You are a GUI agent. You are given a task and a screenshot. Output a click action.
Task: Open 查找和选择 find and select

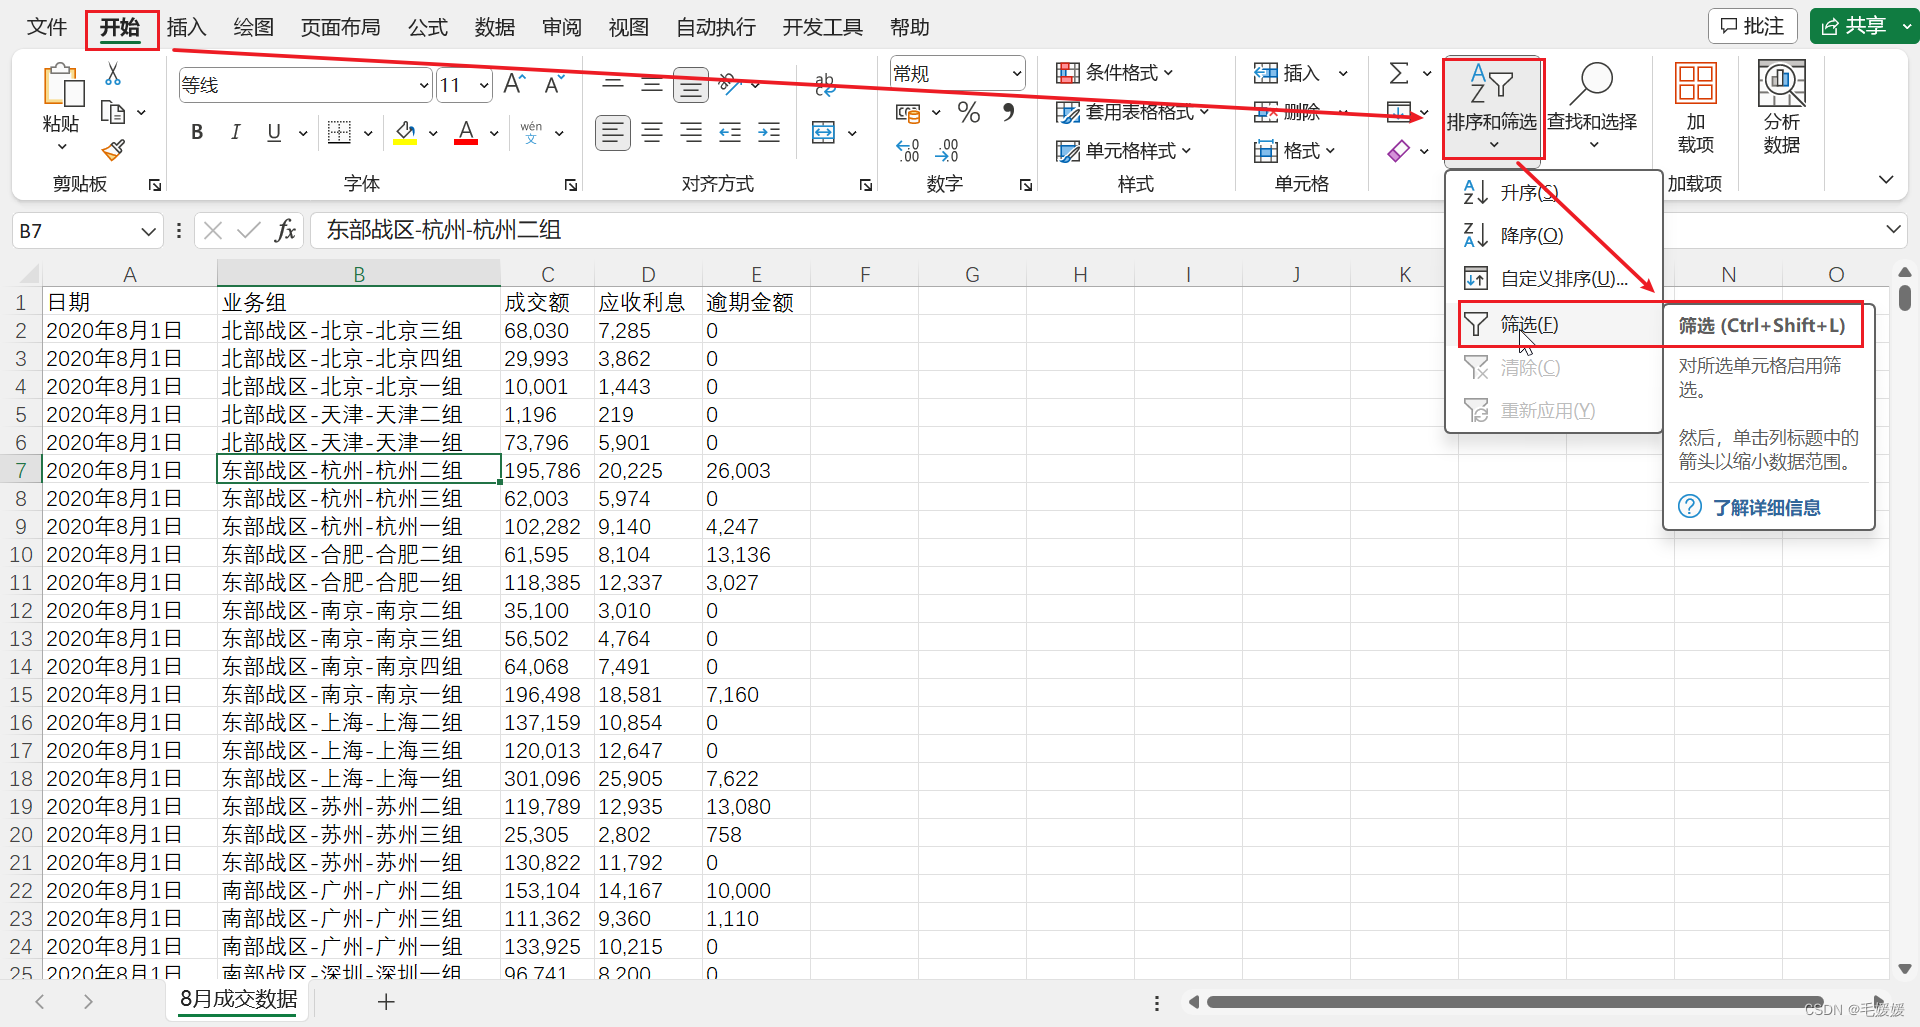tap(1592, 108)
